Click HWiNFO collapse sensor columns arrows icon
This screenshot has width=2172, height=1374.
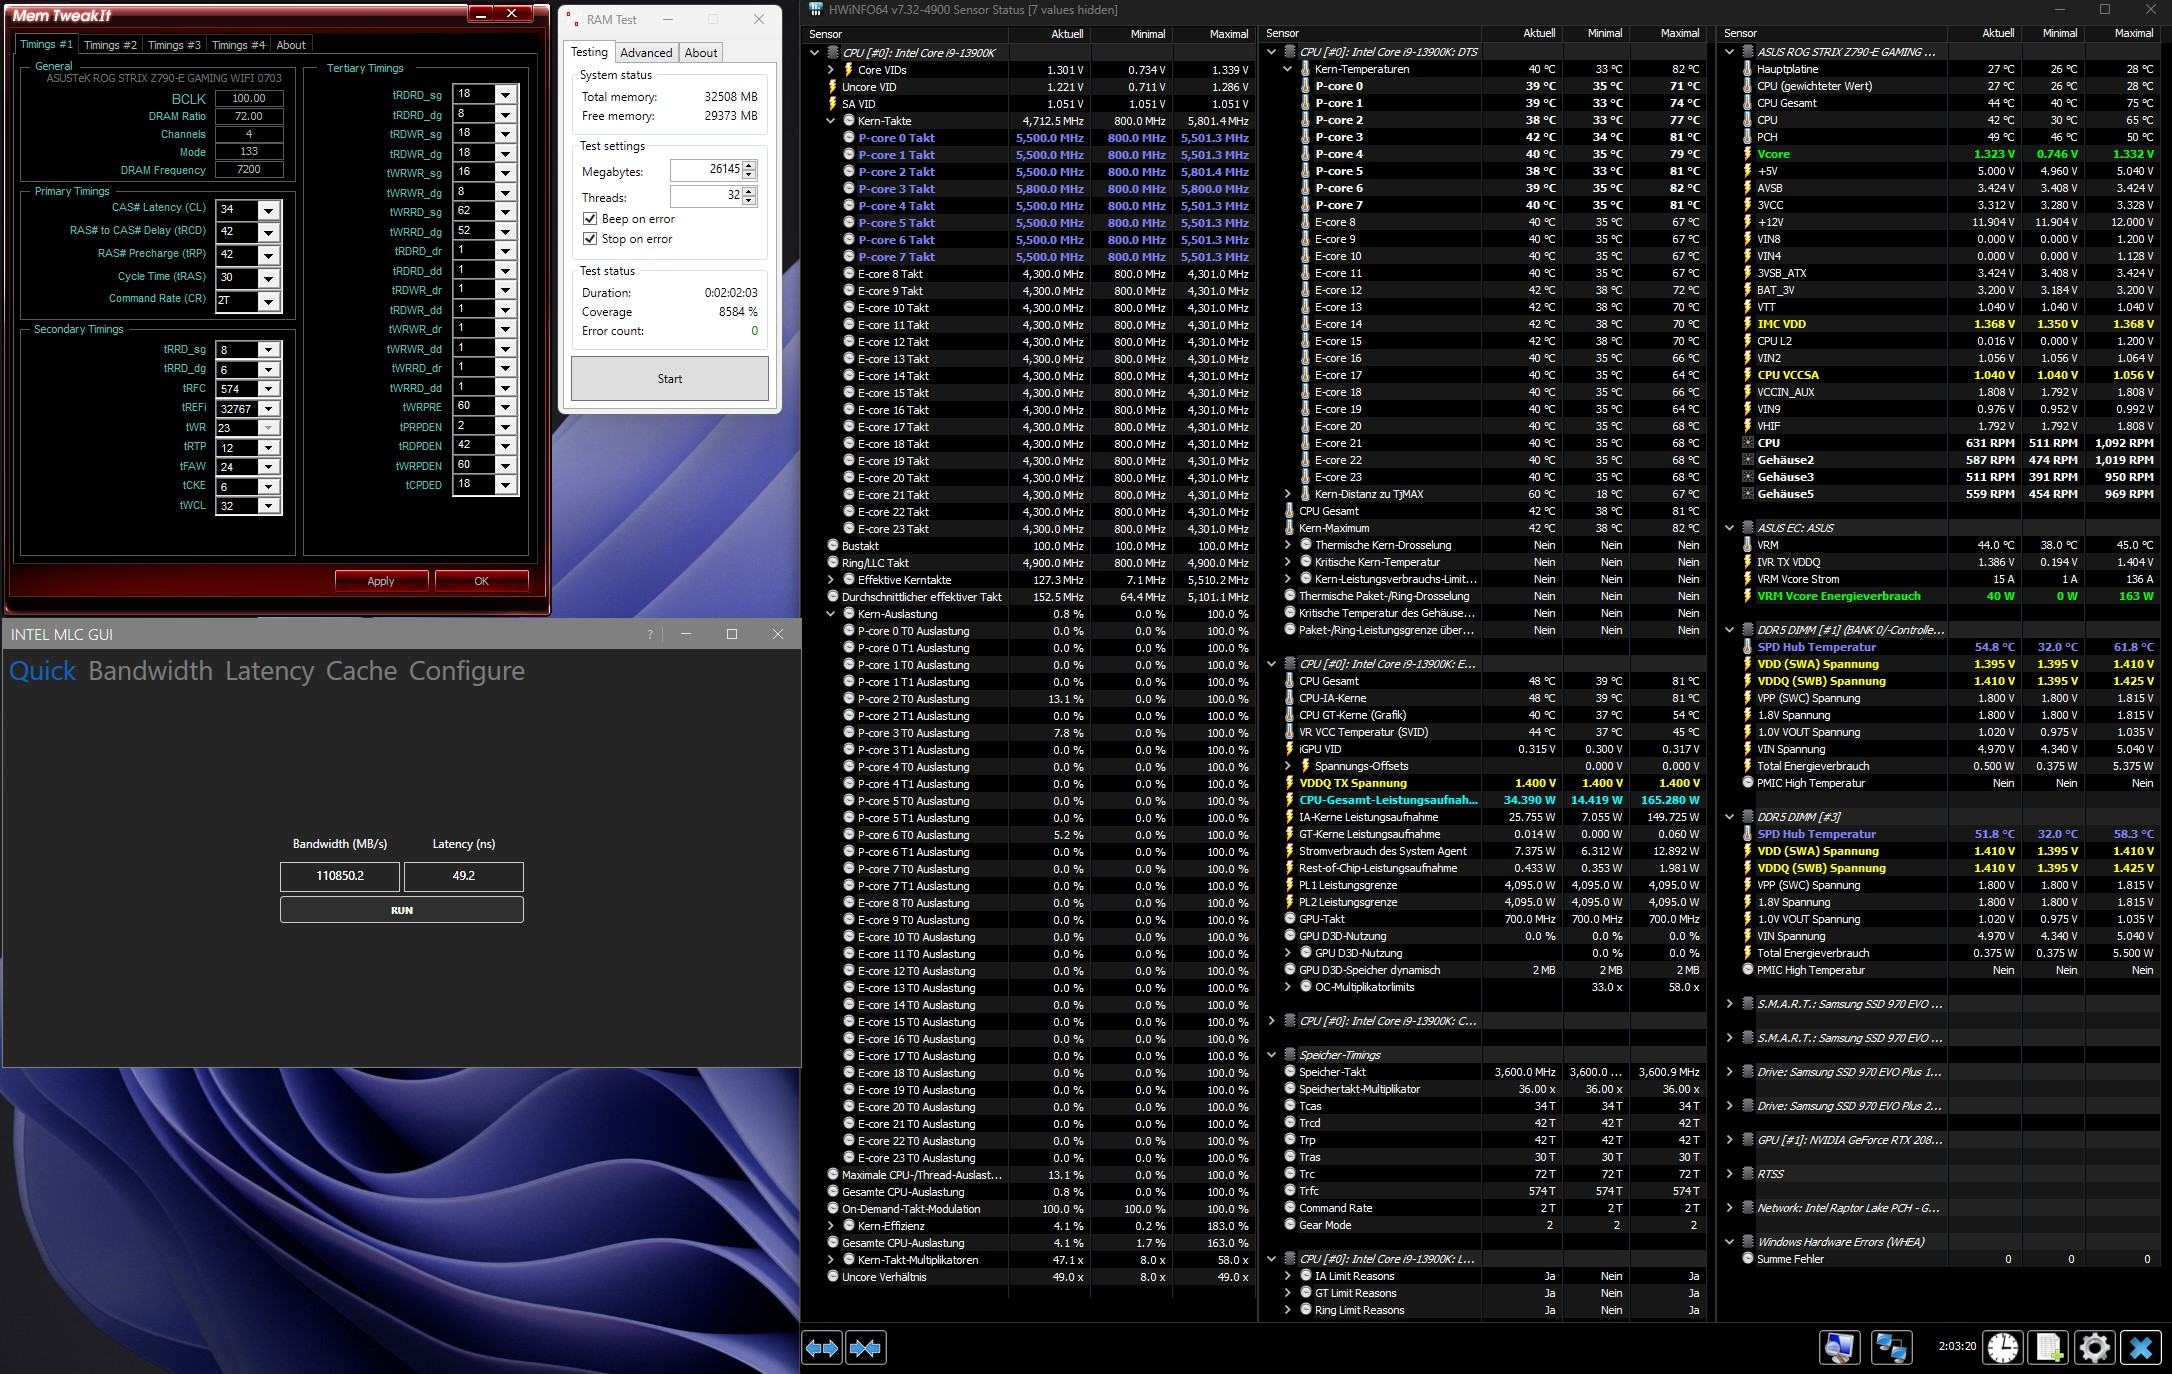pyautogui.click(x=866, y=1348)
